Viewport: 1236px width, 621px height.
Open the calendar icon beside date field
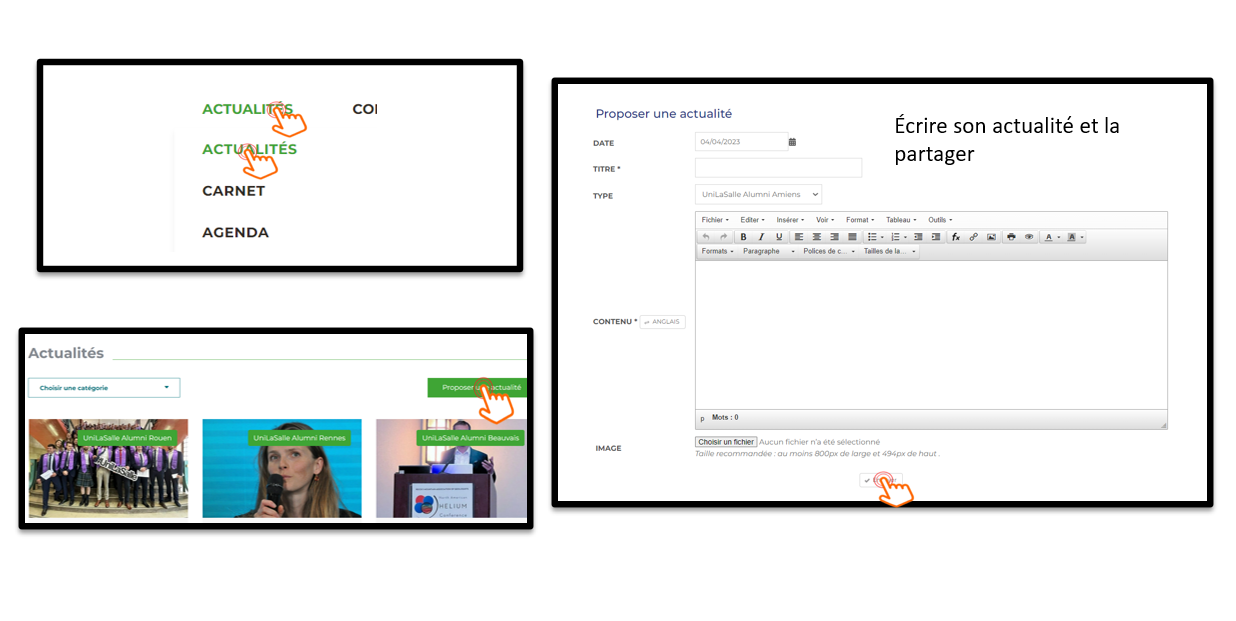(792, 142)
